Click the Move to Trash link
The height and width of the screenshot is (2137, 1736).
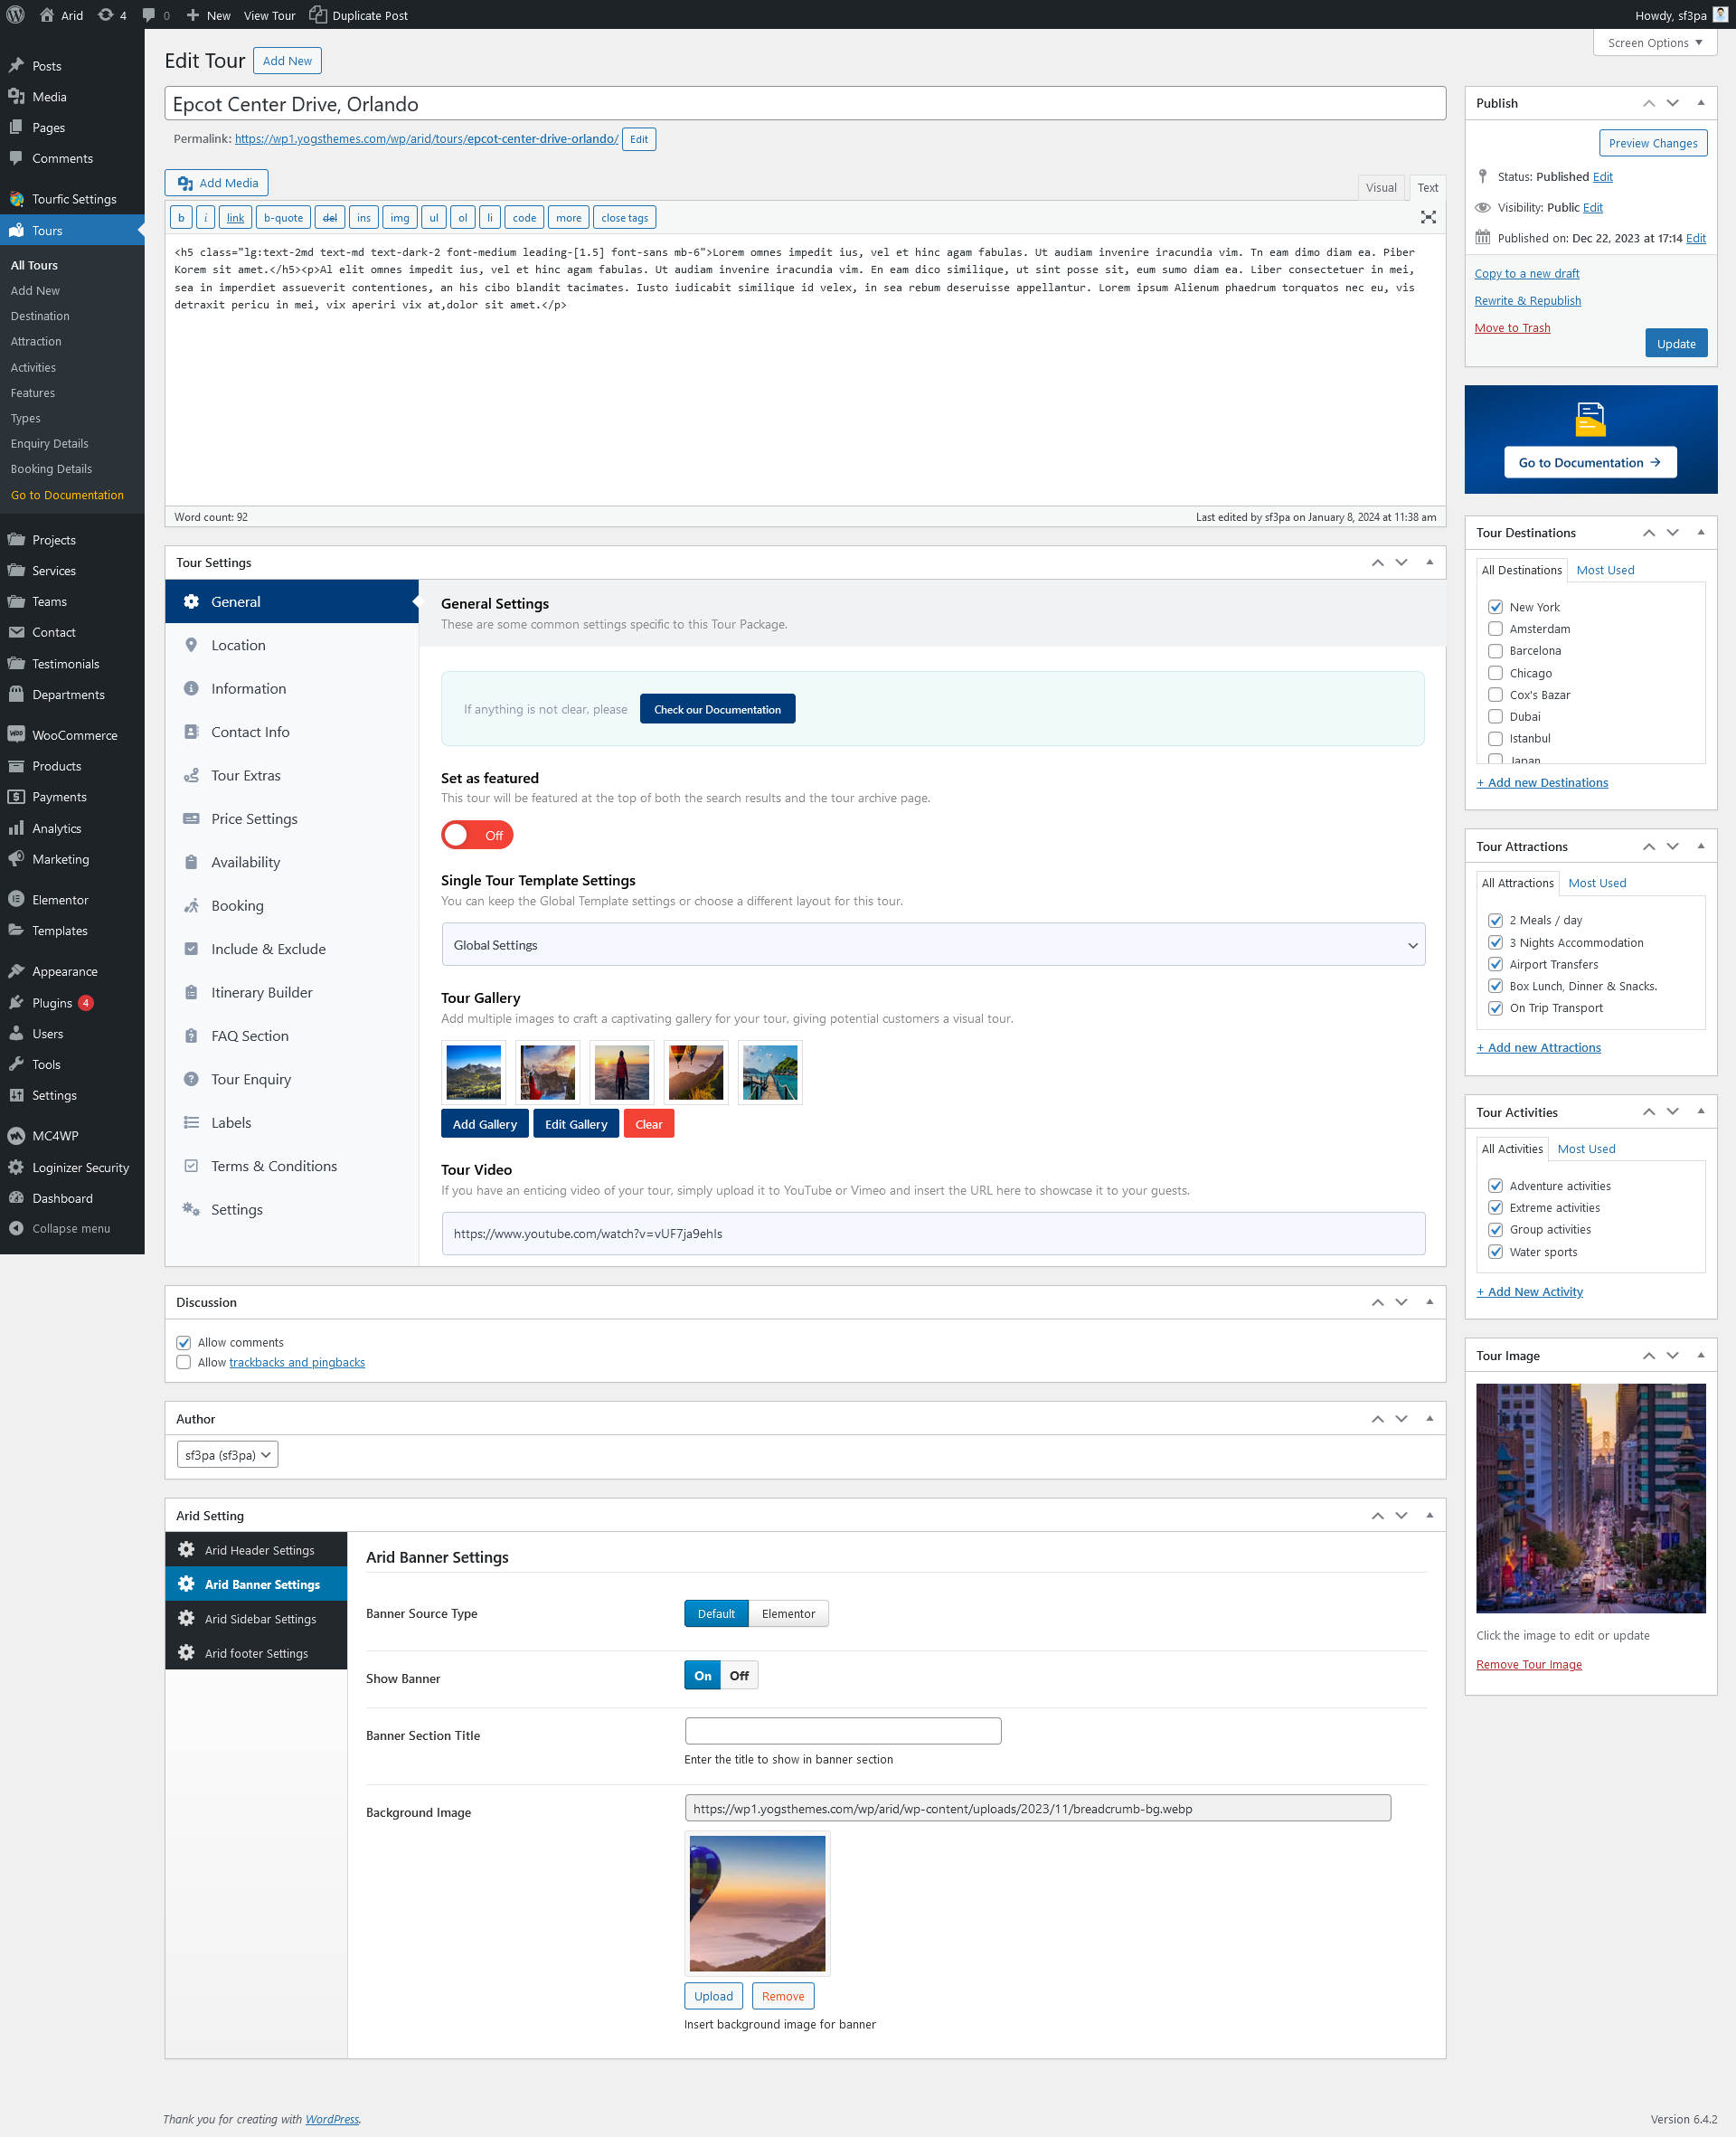point(1511,328)
